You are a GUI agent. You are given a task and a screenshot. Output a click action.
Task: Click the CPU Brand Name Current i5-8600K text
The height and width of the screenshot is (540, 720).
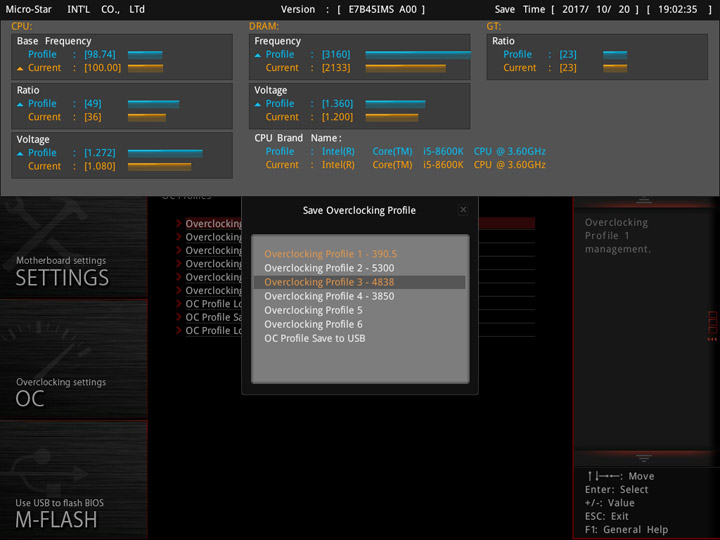pyautogui.click(x=443, y=164)
